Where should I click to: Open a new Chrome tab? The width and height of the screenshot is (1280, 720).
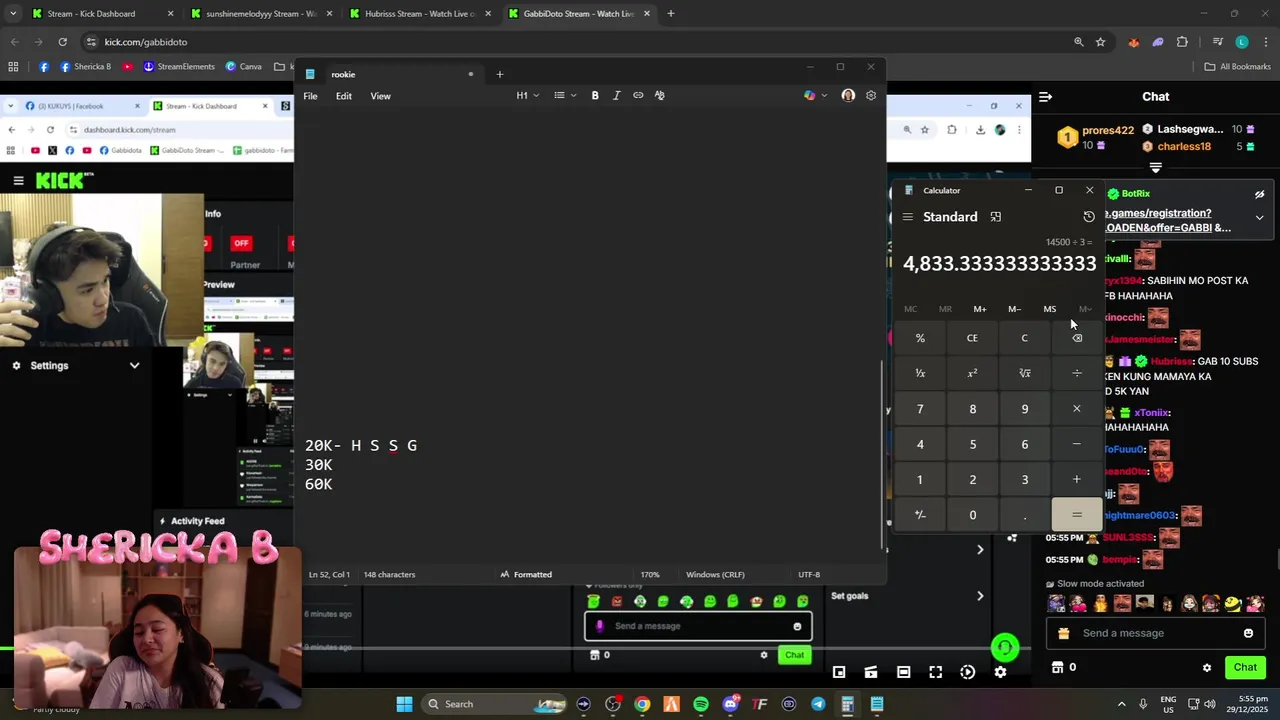[x=671, y=14]
